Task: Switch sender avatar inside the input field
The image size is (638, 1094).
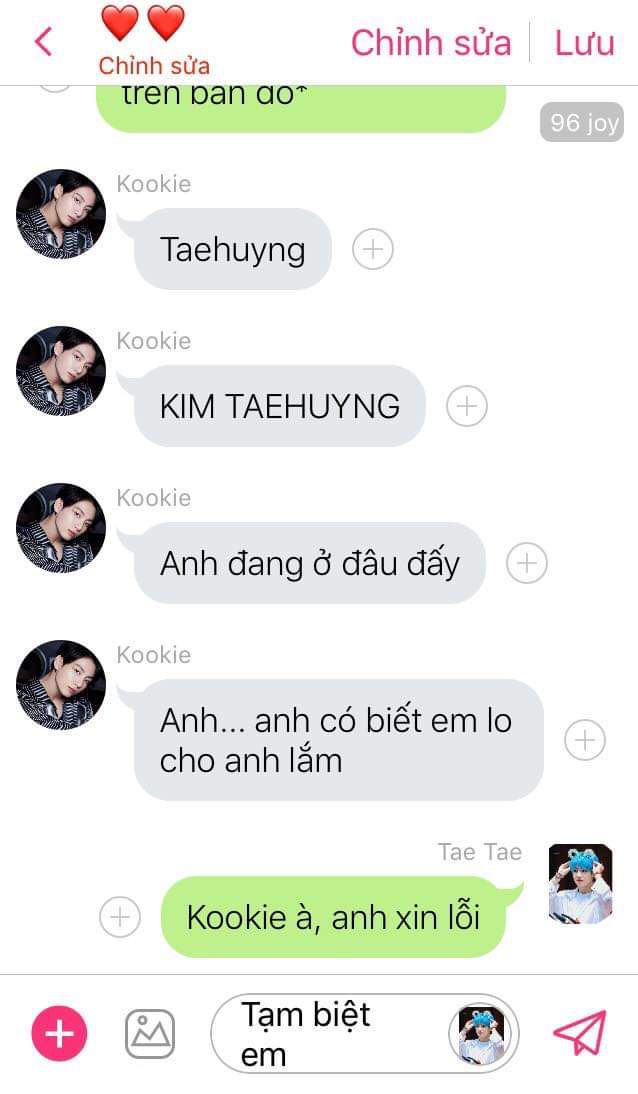Action: point(480,1033)
